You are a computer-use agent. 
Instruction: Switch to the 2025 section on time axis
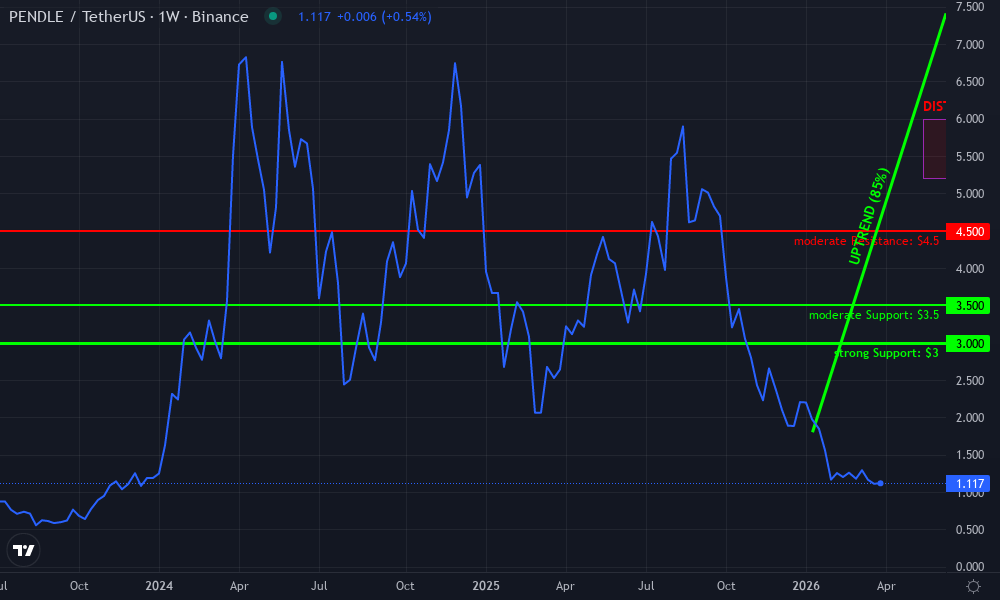[x=486, y=587]
